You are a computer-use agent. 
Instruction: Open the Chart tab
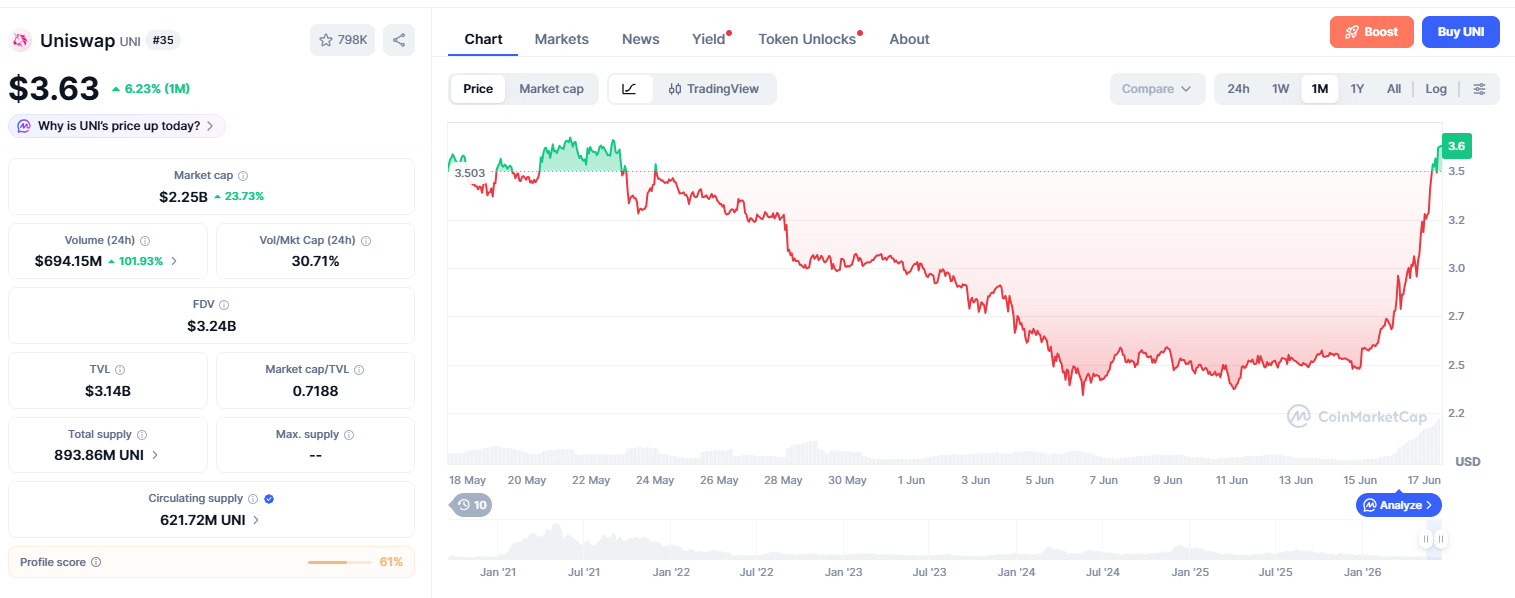[483, 39]
